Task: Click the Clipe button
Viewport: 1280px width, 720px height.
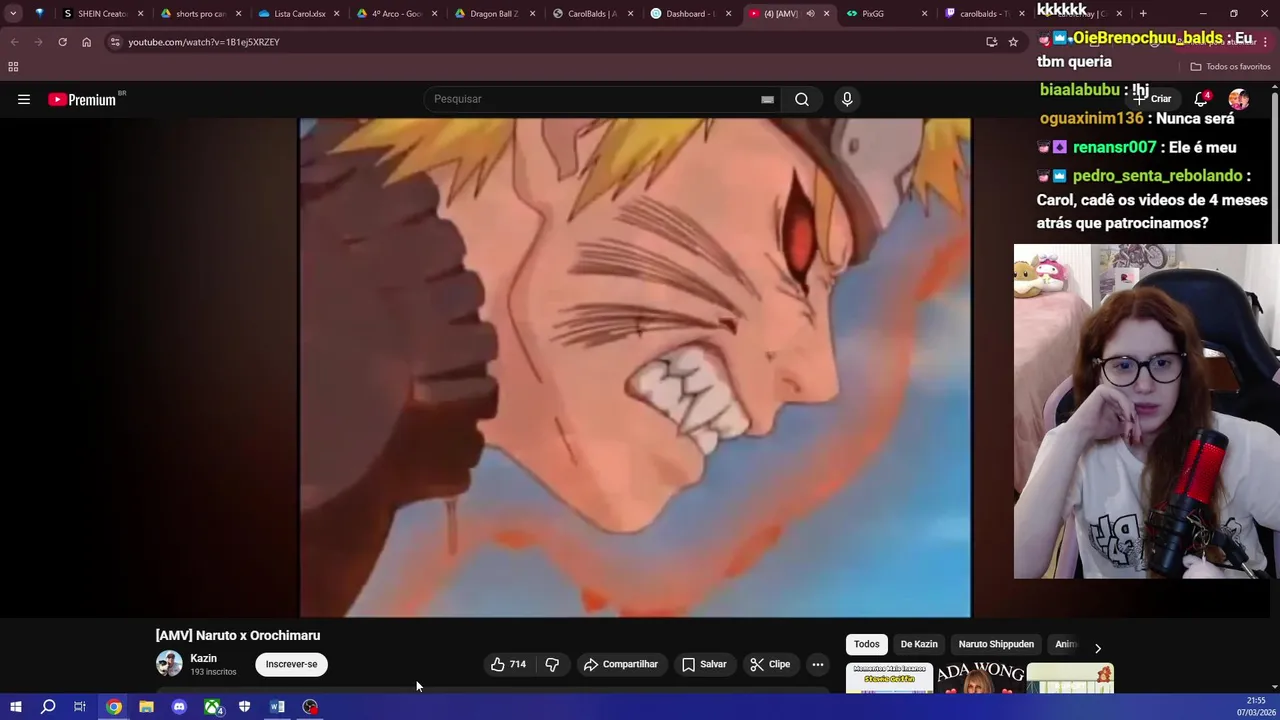Action: (771, 664)
